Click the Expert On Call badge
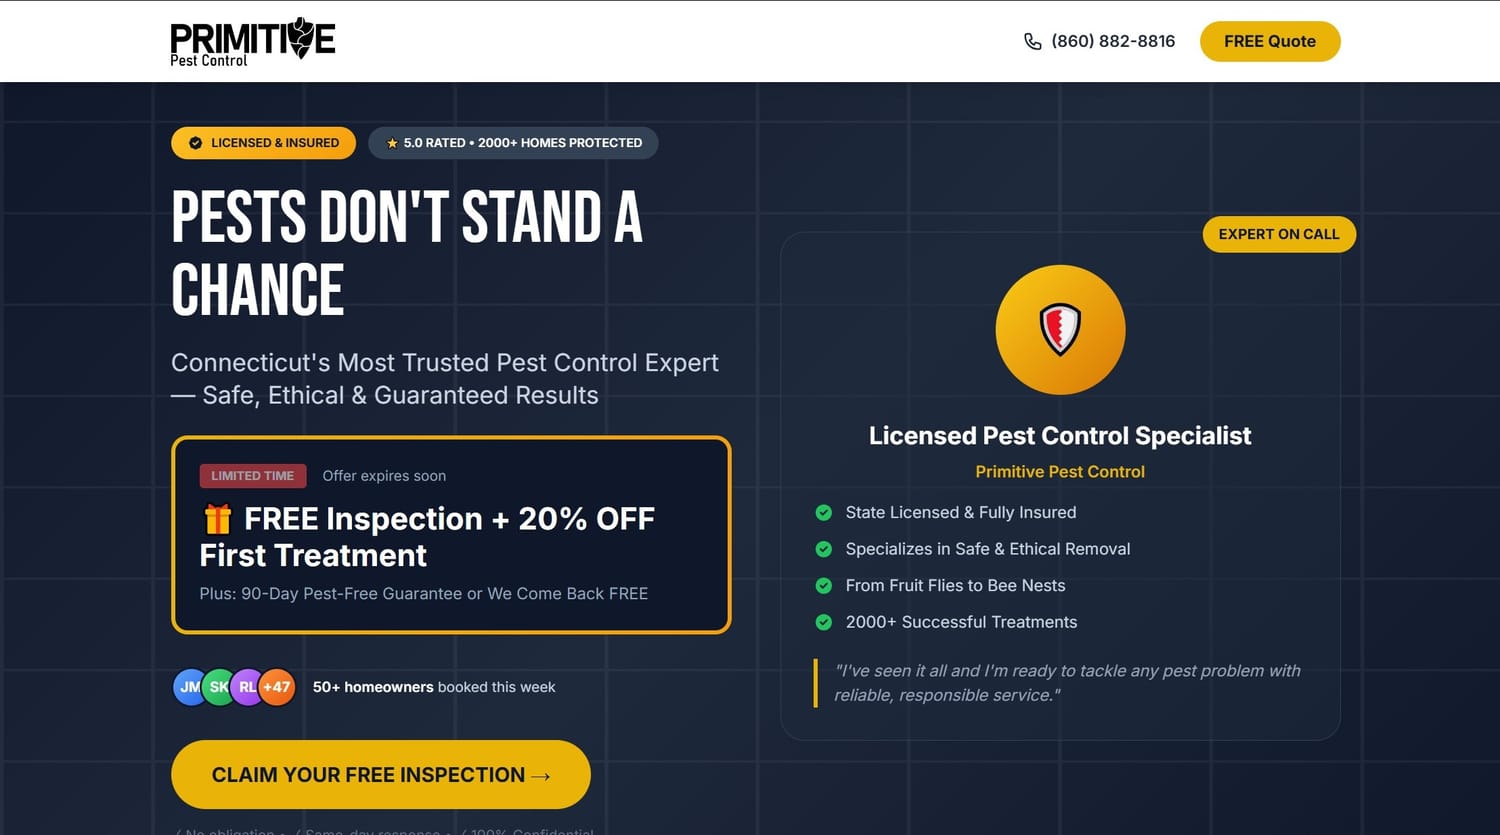The width and height of the screenshot is (1500, 835). coord(1278,234)
